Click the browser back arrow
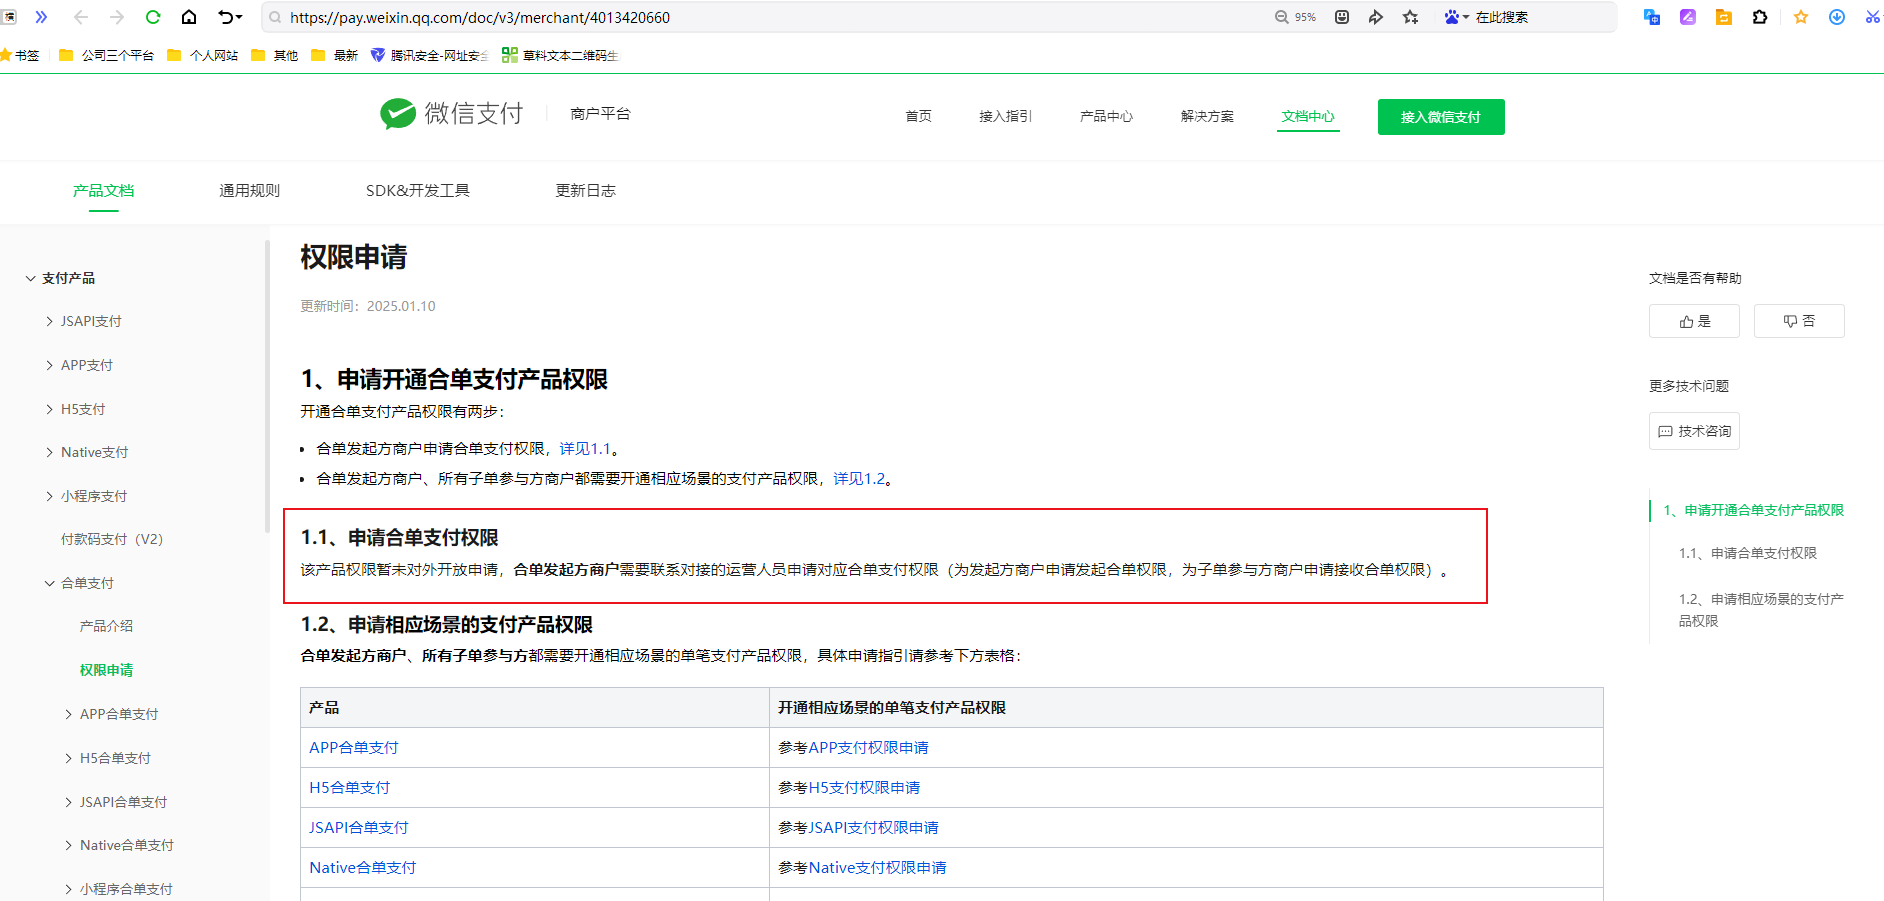Image resolution: width=1884 pixels, height=901 pixels. pos(81,17)
